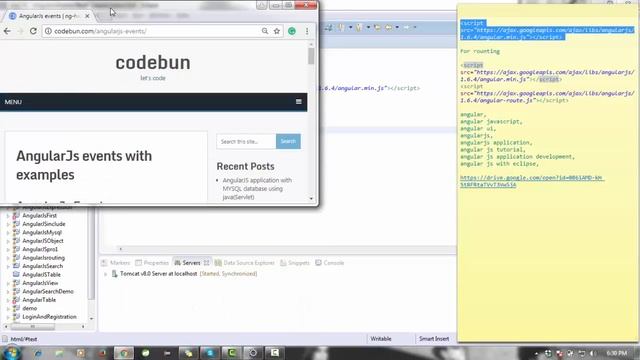Open Chrome's three-dot menu
640x360 pixels.
click(x=307, y=31)
